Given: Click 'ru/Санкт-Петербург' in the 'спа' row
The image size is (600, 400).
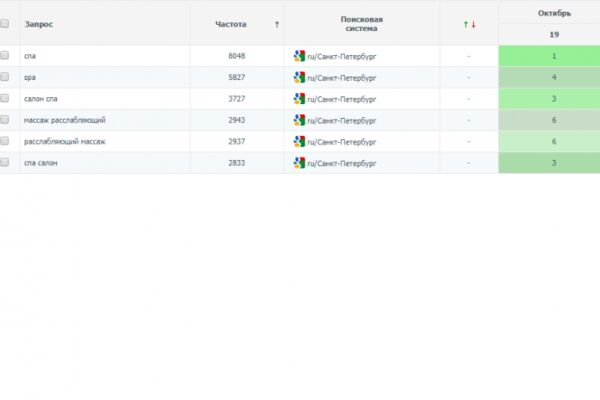Looking at the screenshot, I should (x=342, y=57).
